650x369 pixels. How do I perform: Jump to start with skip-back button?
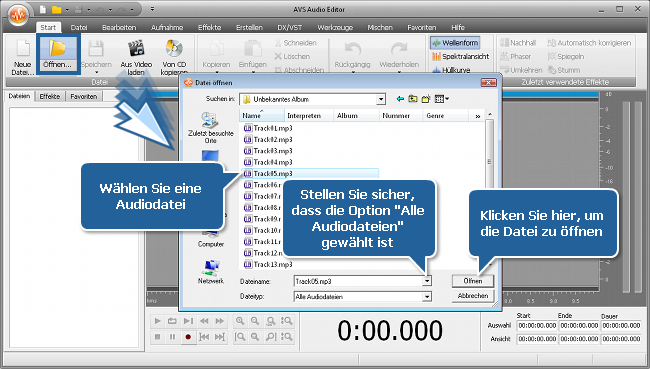pyautogui.click(x=204, y=337)
